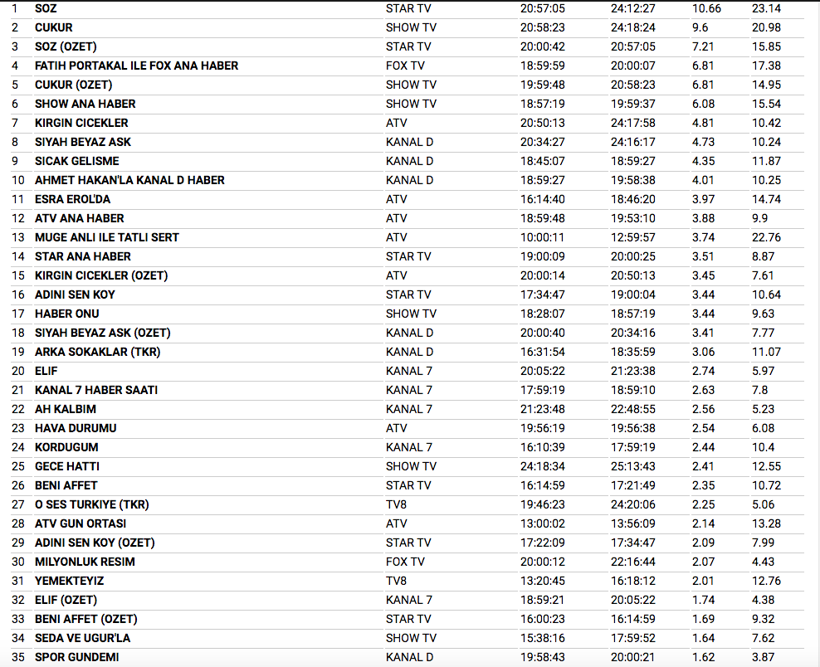Click FOX TV channel in MILYONLUK RESIM row
The image size is (820, 667).
(x=405, y=562)
